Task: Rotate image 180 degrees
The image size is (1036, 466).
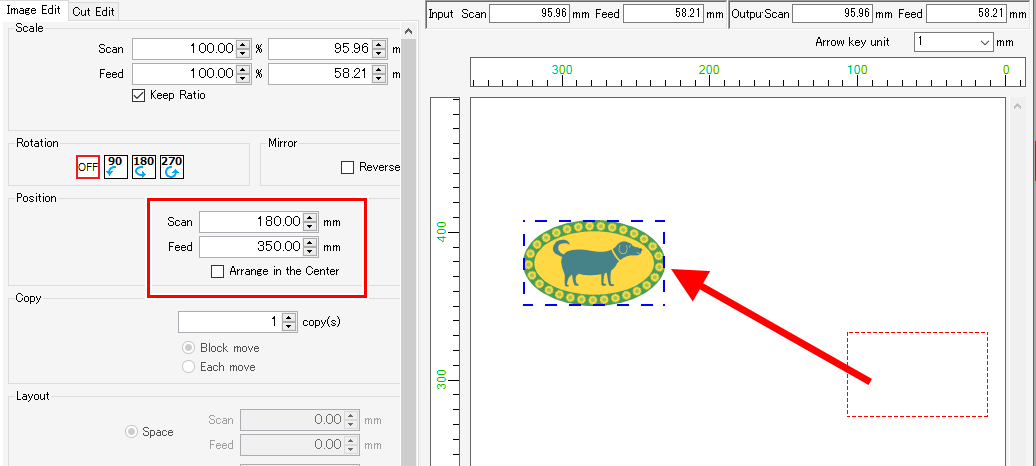Action: 143,167
